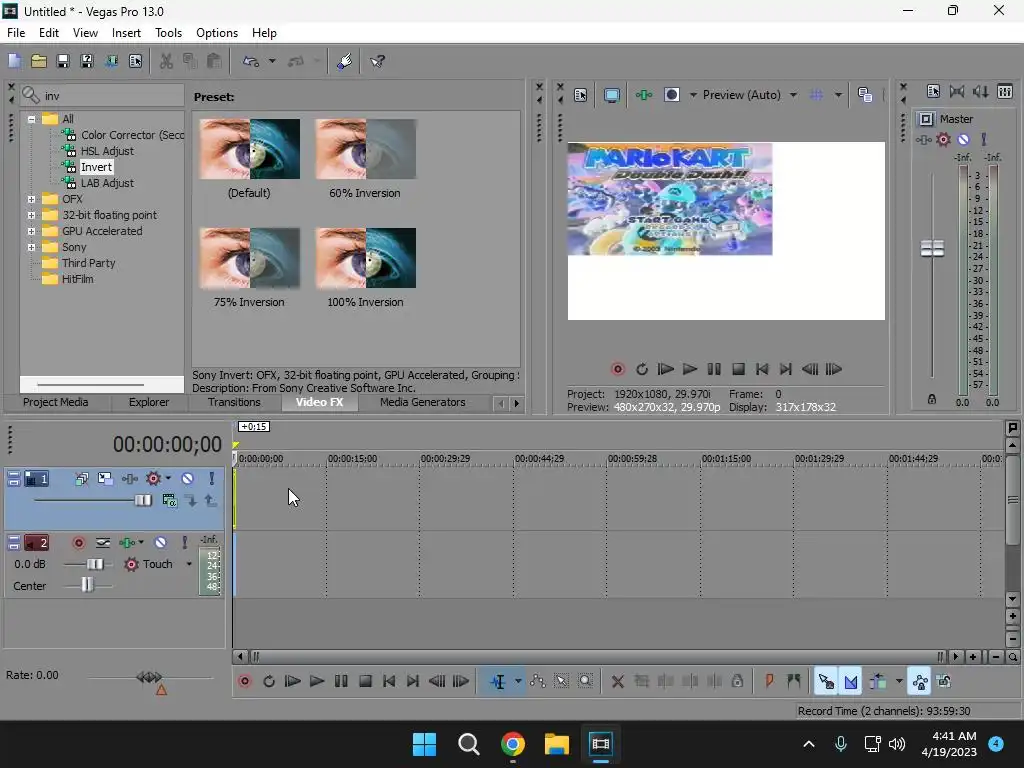Click Record in the preview transport
Image resolution: width=1024 pixels, height=768 pixels.
pos(618,370)
